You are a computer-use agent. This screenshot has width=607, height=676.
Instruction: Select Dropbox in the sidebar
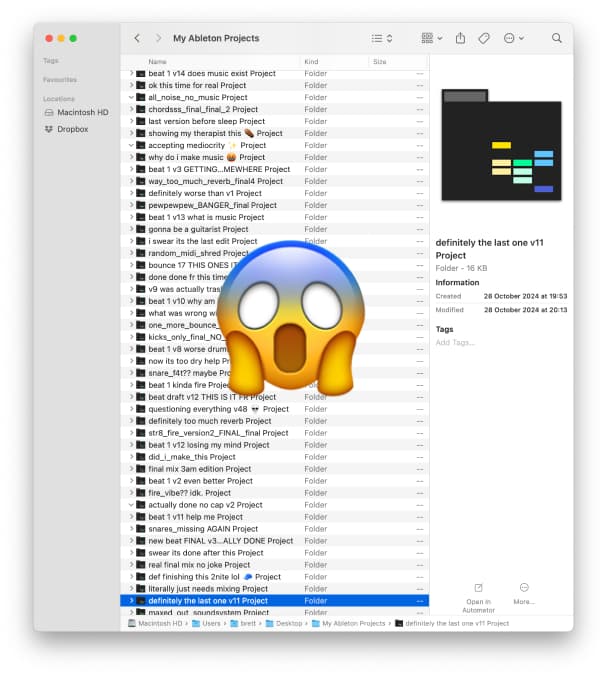click(x=67, y=129)
